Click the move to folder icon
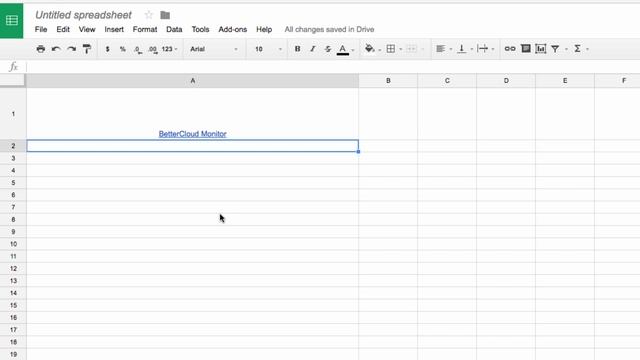Image resolution: width=640 pixels, height=360 pixels. tap(165, 15)
